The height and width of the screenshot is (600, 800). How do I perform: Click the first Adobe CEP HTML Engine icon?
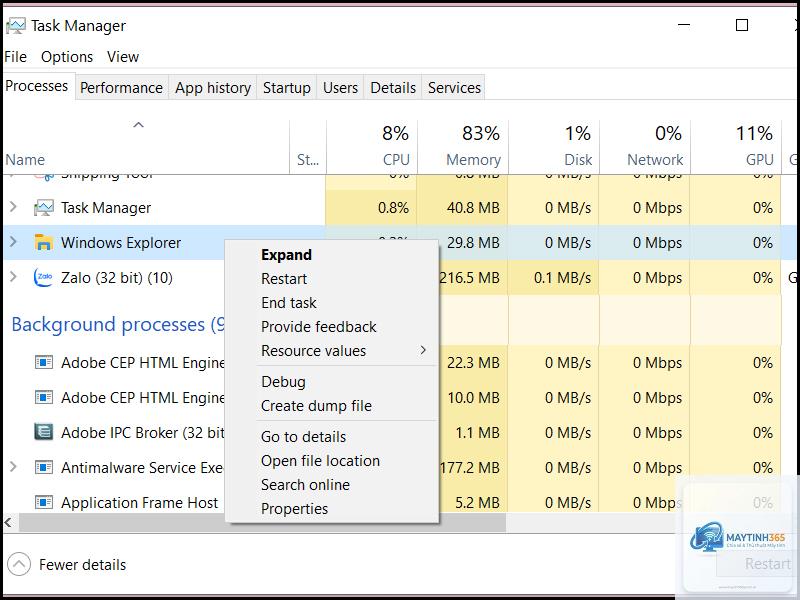[x=44, y=363]
